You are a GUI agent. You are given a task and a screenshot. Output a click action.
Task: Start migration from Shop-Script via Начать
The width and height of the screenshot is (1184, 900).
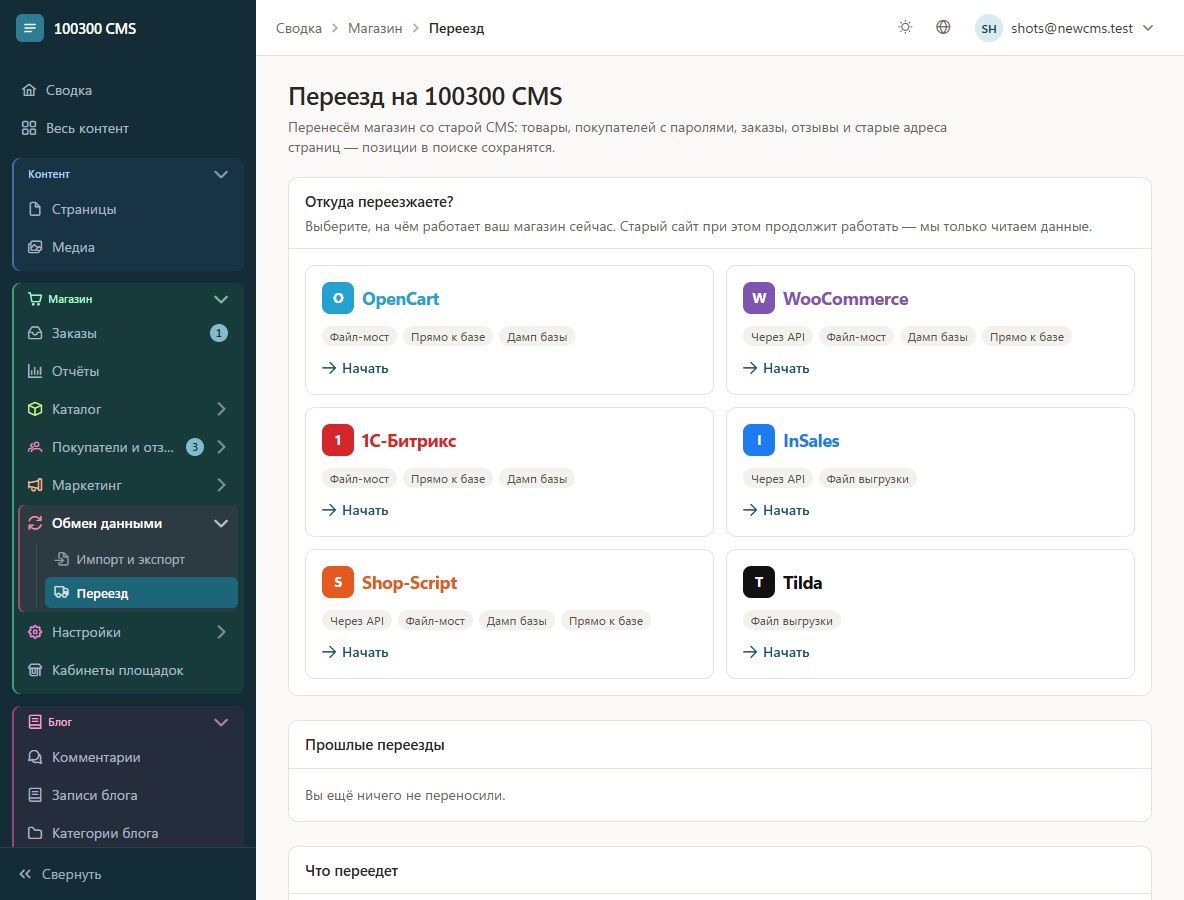355,652
